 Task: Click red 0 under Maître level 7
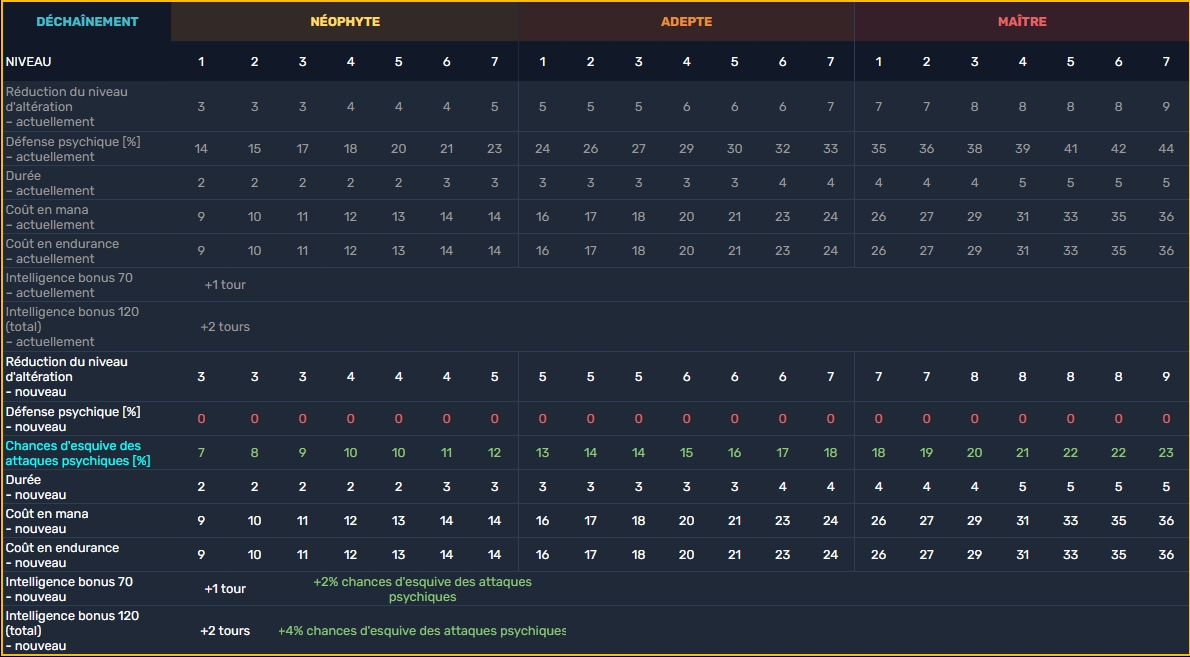[x=1166, y=419]
